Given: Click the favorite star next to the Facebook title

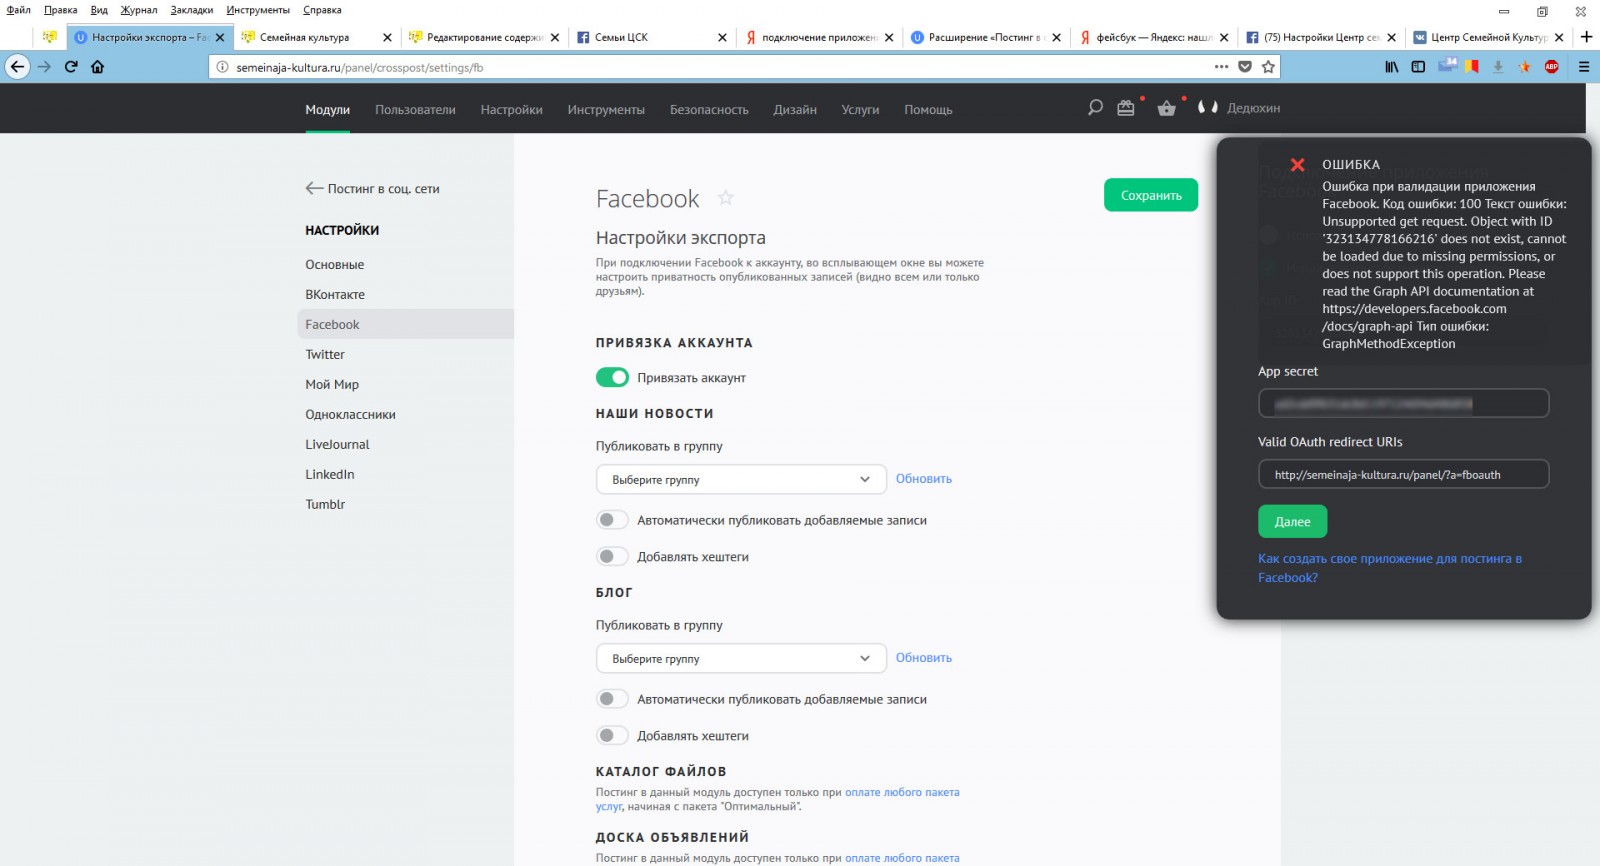Looking at the screenshot, I should click(x=726, y=198).
